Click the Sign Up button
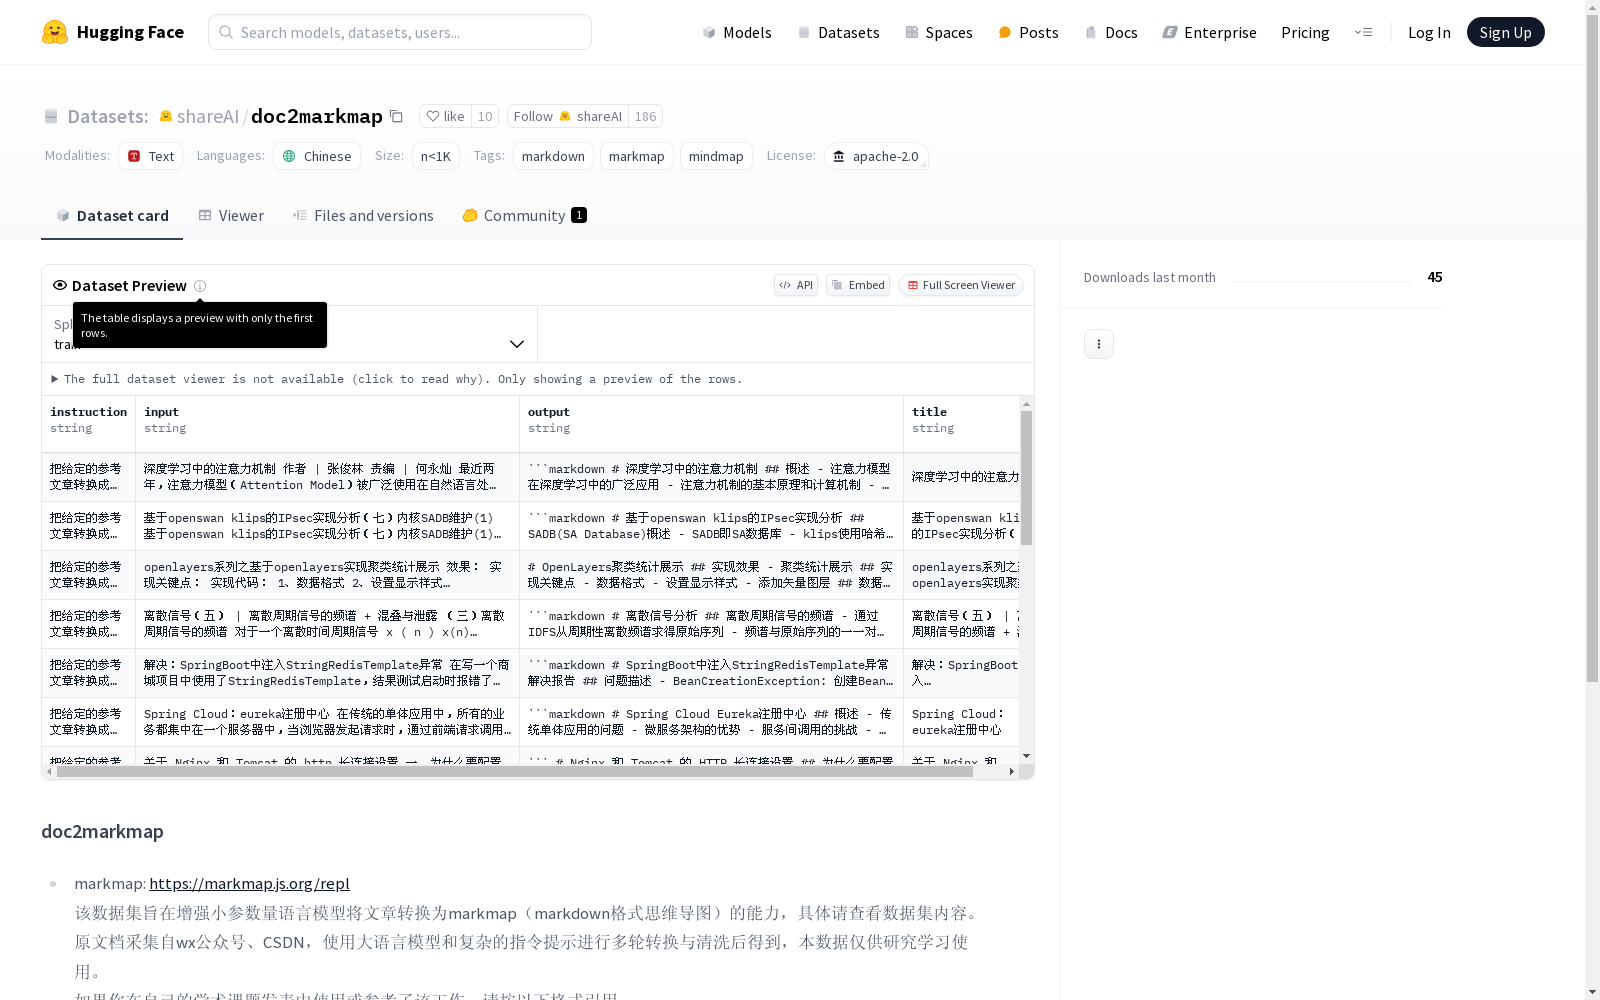1600x1000 pixels. point(1505,32)
